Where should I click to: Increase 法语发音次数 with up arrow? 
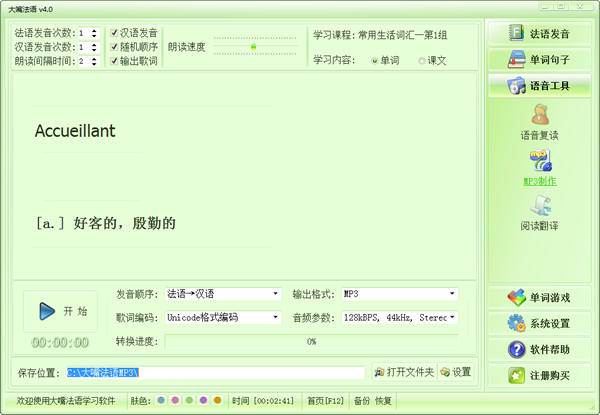pos(94,31)
